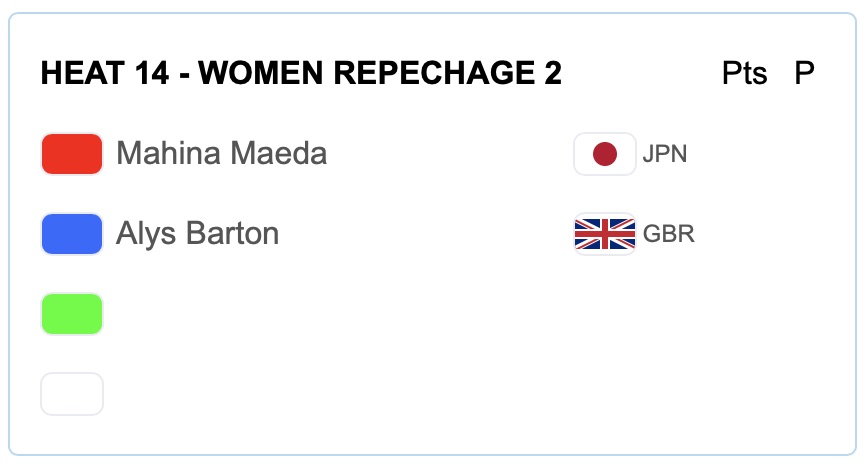Click the Pts cell in Alys Barton's row
866x464 pixels.
pos(744,234)
